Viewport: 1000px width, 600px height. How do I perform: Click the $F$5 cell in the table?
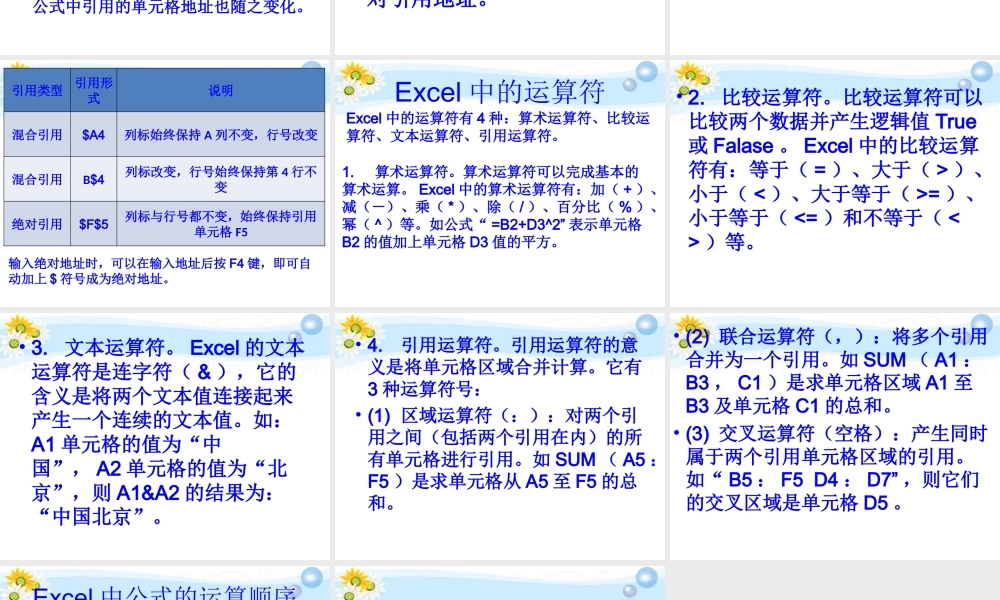point(94,224)
